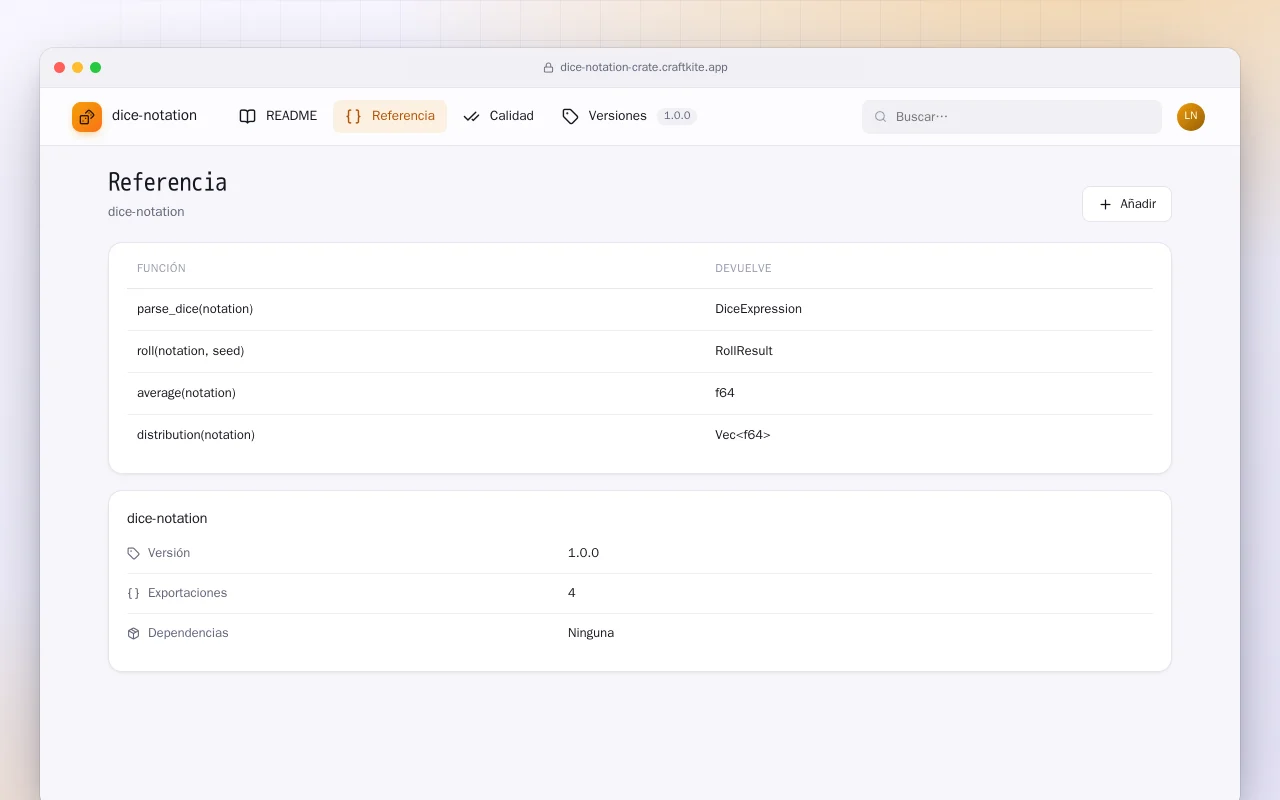
Task: Select the distribution(notation) row
Action: point(640,435)
